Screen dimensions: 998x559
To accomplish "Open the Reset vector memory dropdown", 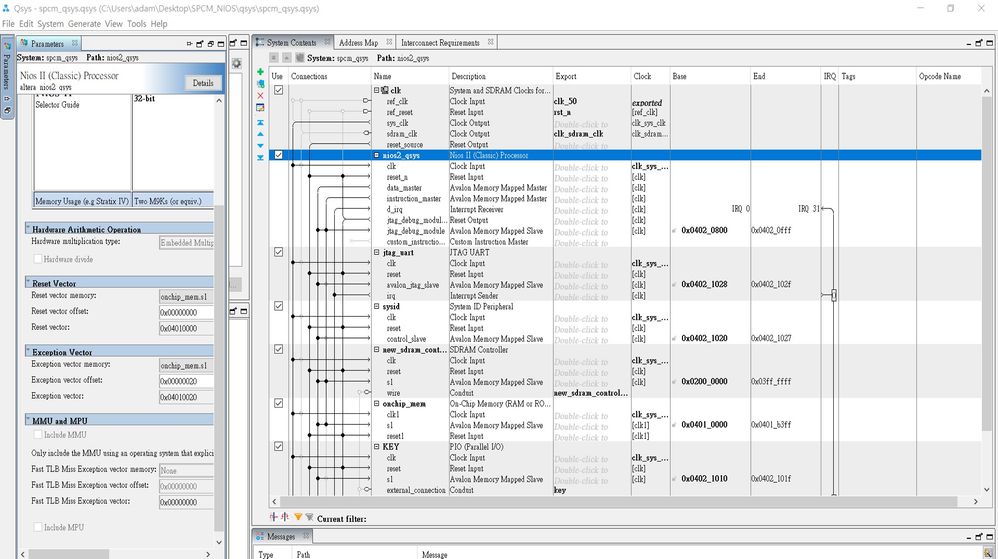I will [185, 297].
